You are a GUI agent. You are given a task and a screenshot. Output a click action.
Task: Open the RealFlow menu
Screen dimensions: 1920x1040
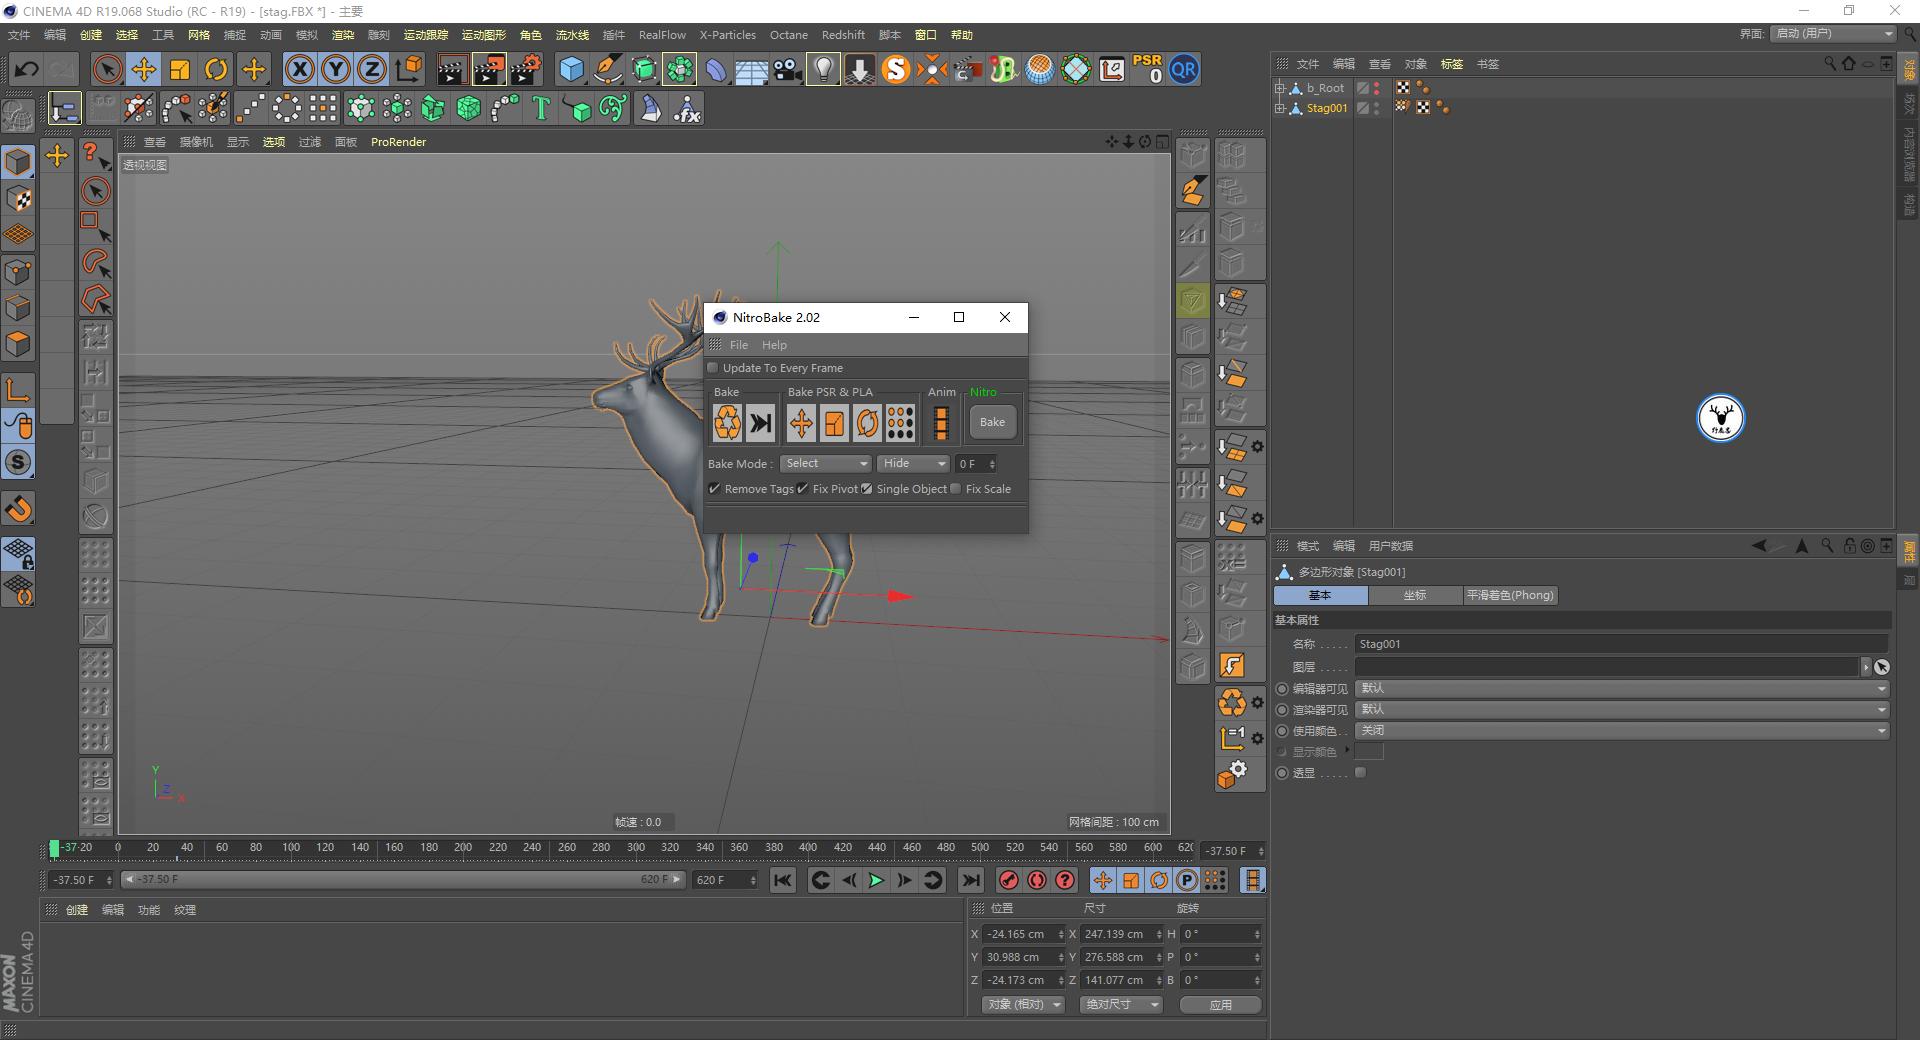click(662, 35)
